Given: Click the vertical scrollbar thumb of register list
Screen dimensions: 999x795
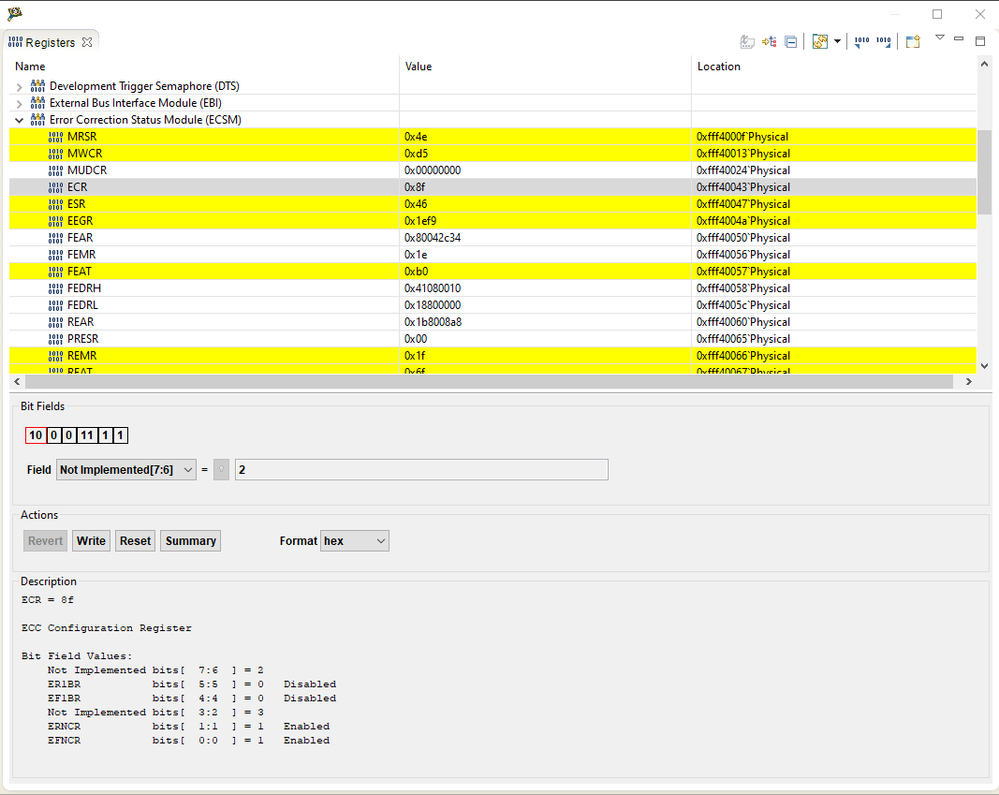Looking at the screenshot, I should coord(984,172).
